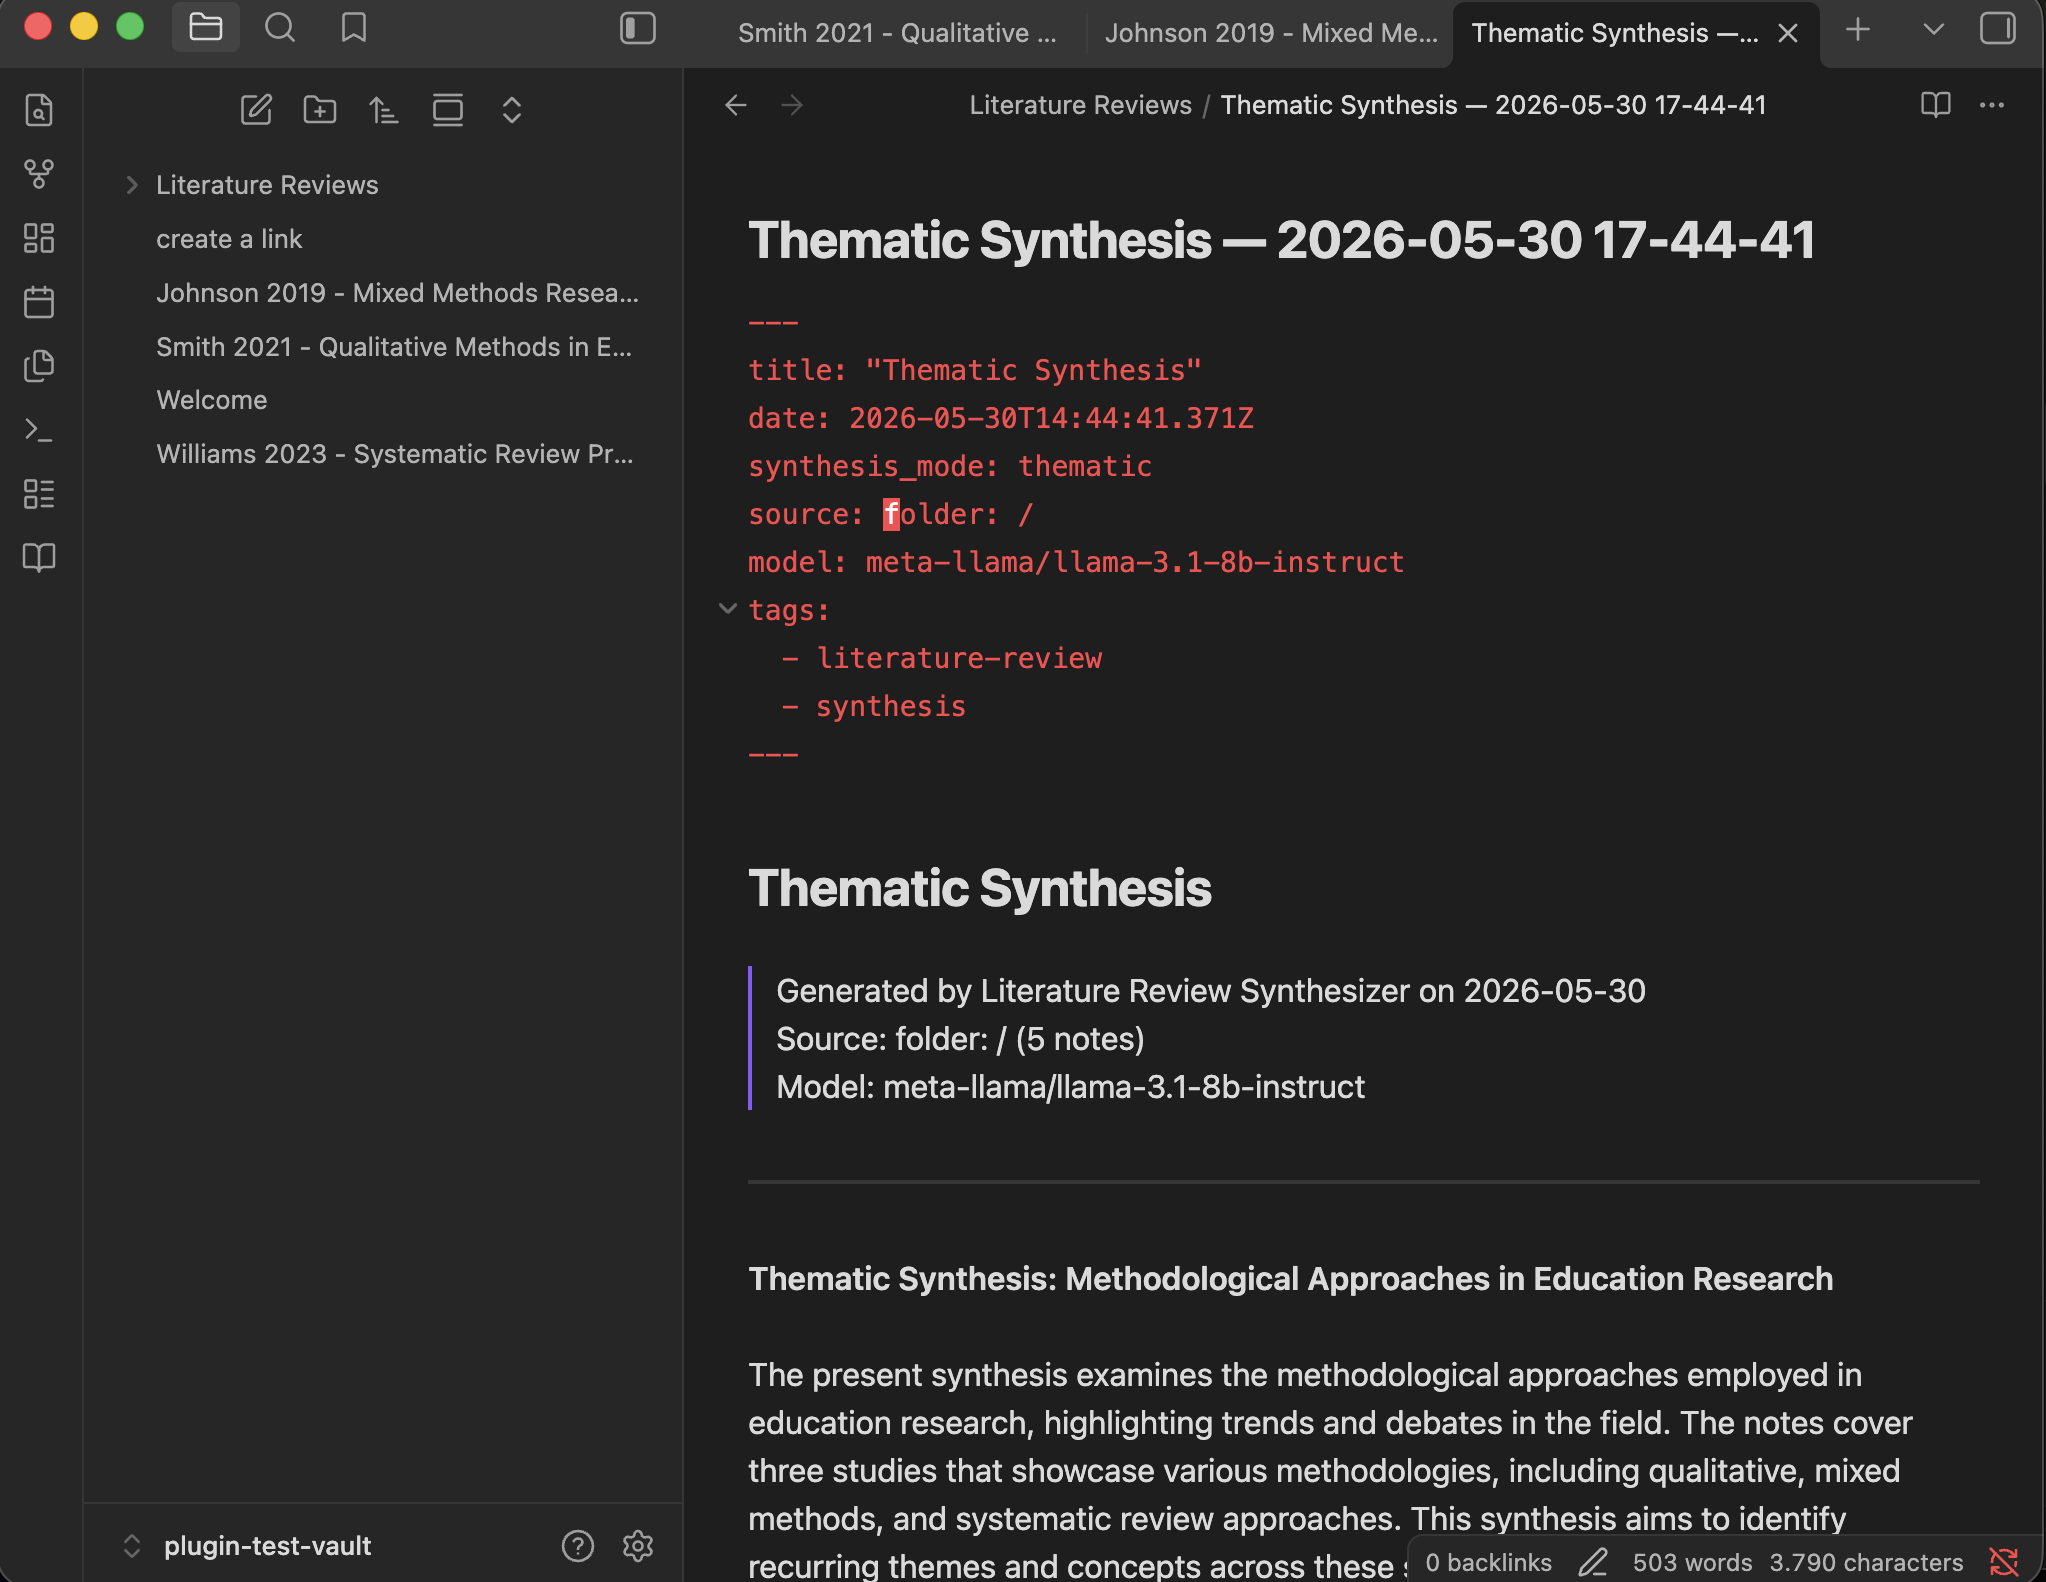Click the date line in frontmatter
The image size is (2046, 1582).
1001,418
